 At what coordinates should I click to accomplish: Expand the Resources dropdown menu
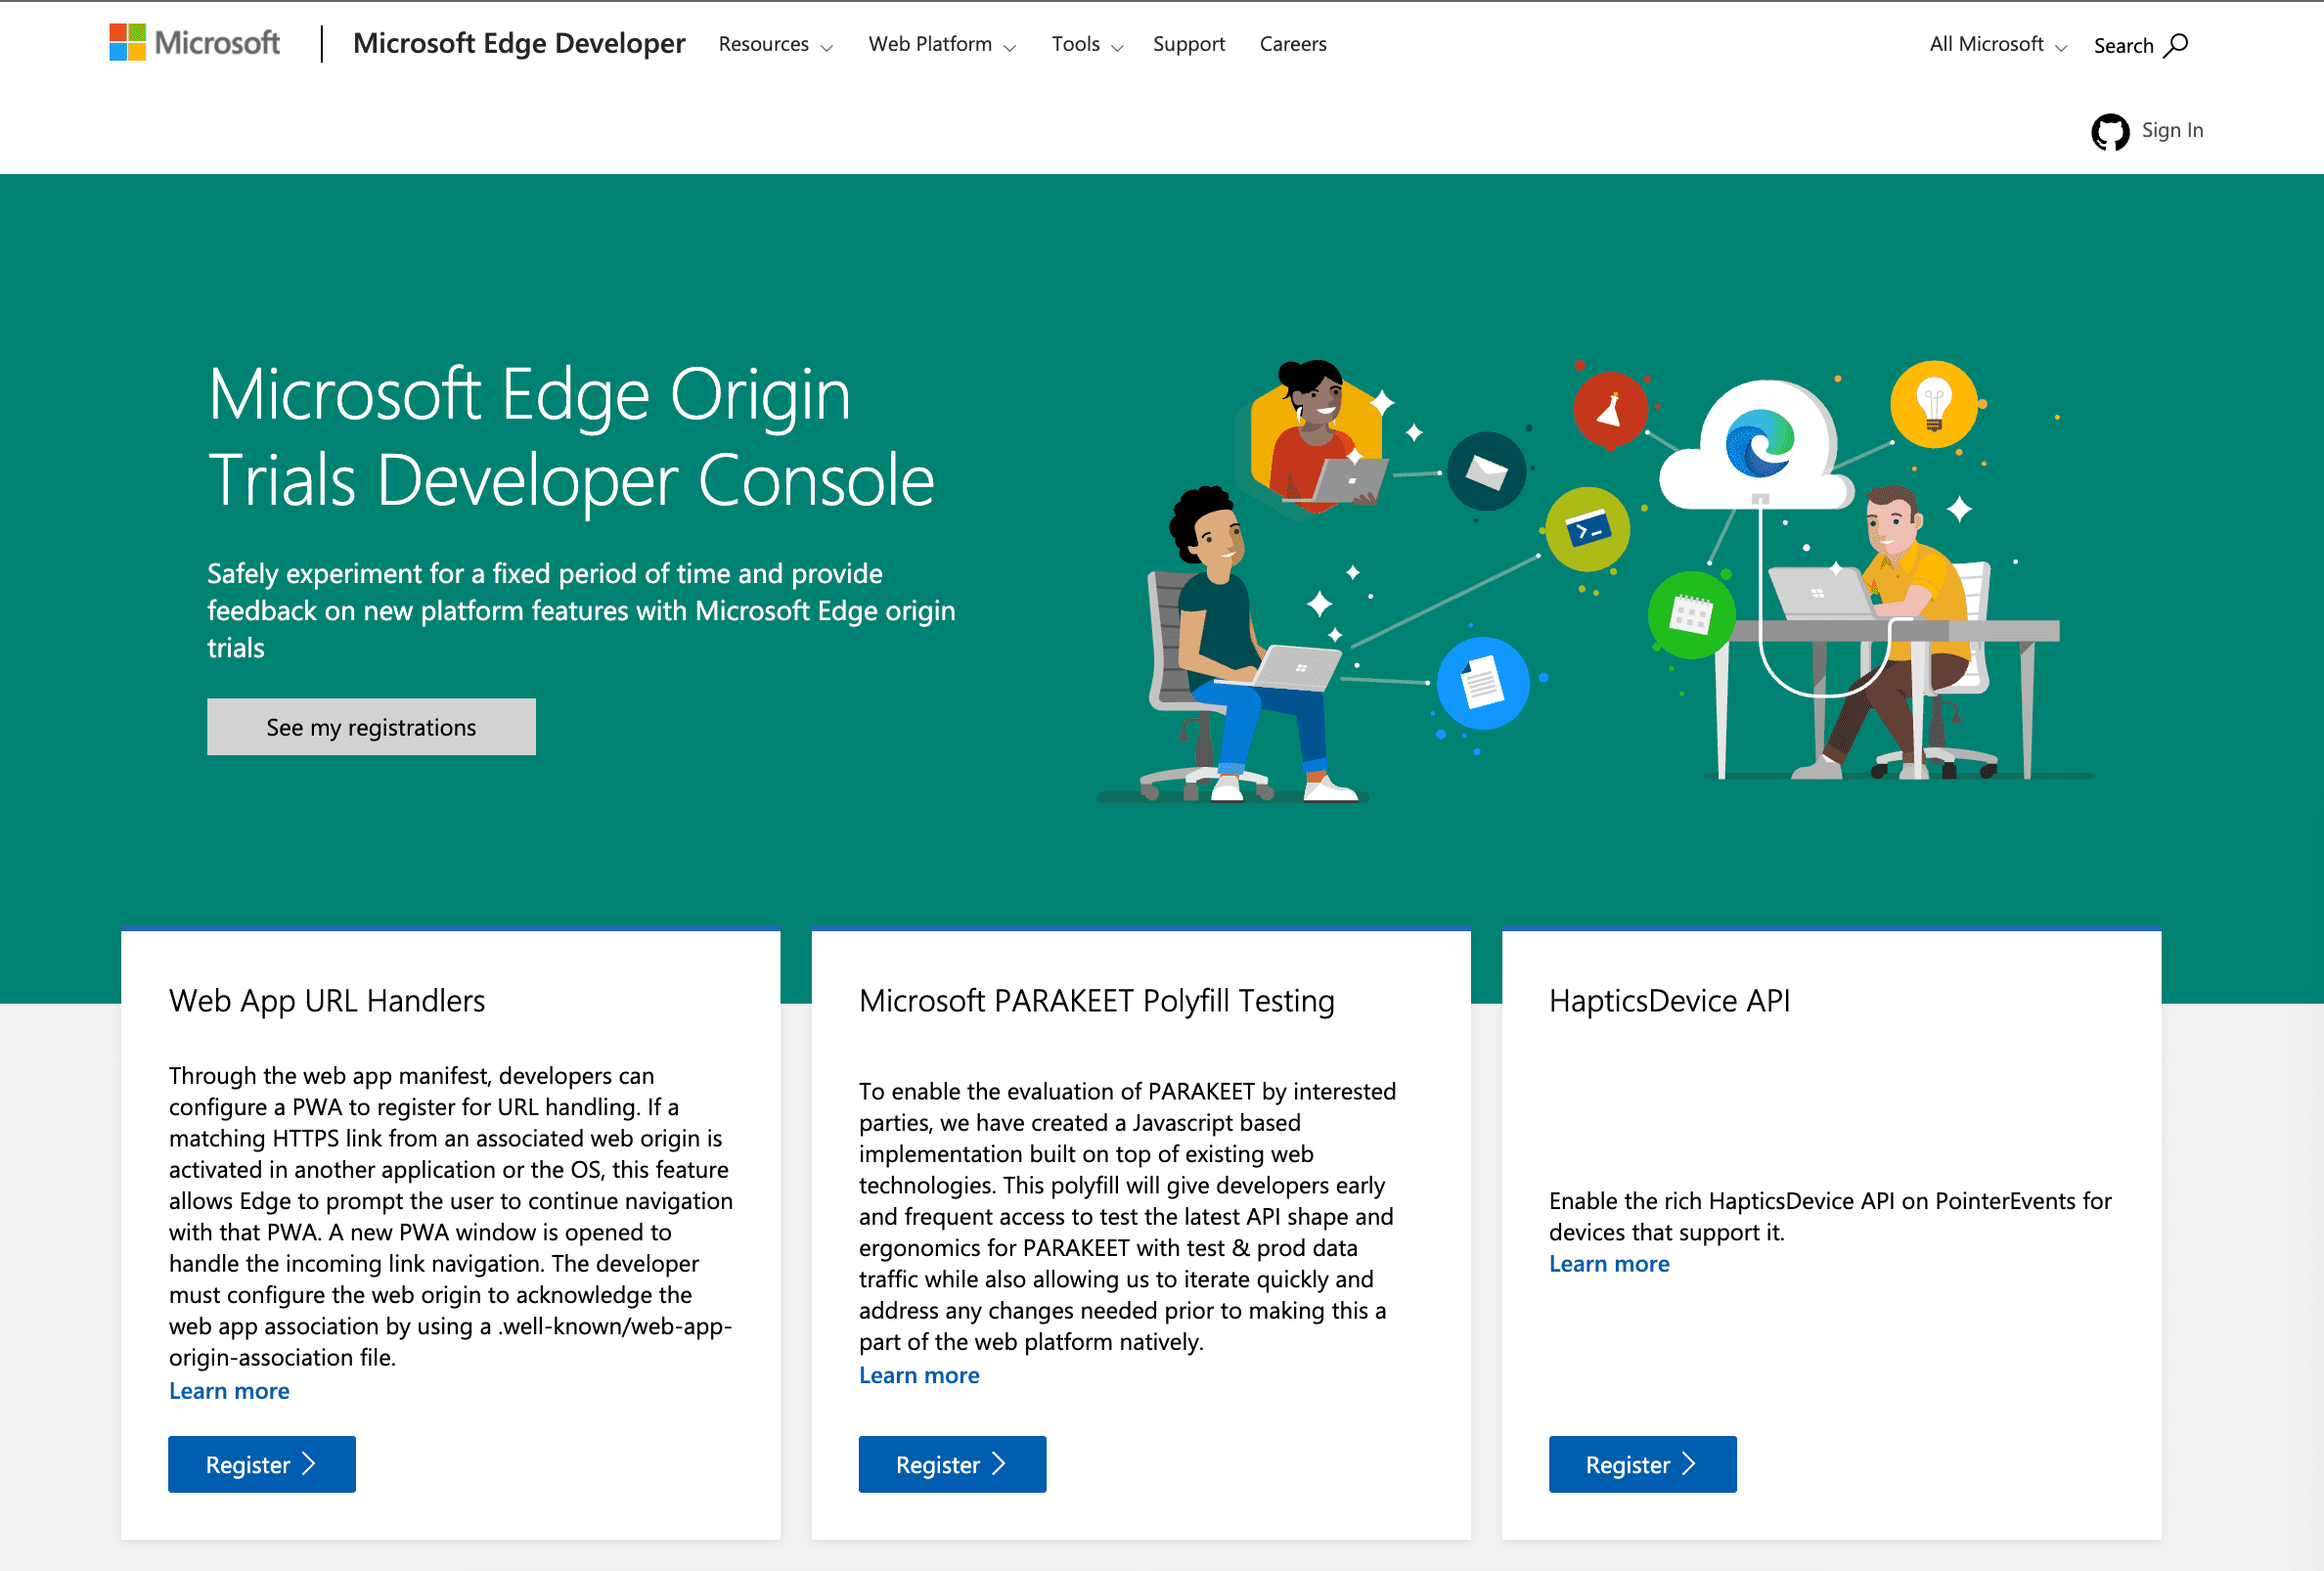[779, 44]
